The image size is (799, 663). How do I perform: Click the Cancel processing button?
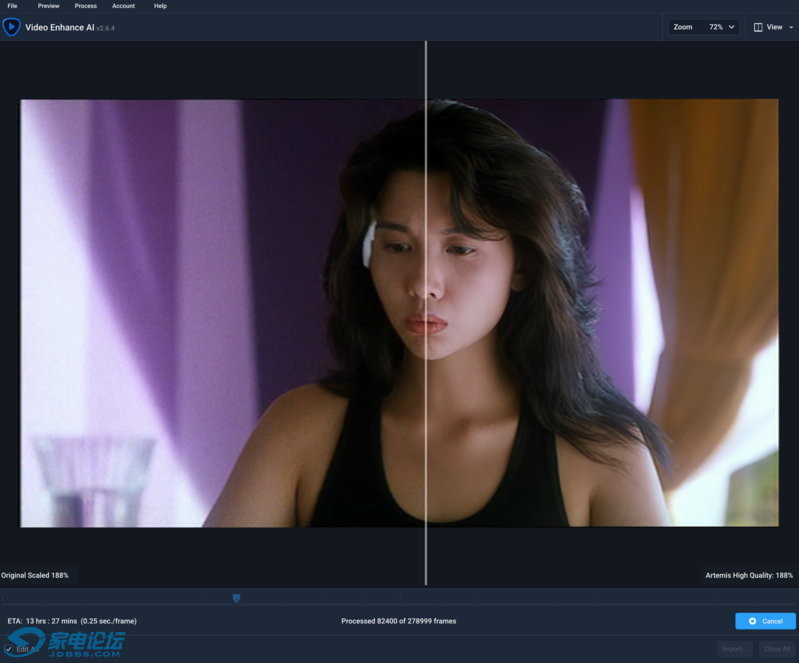(x=765, y=621)
